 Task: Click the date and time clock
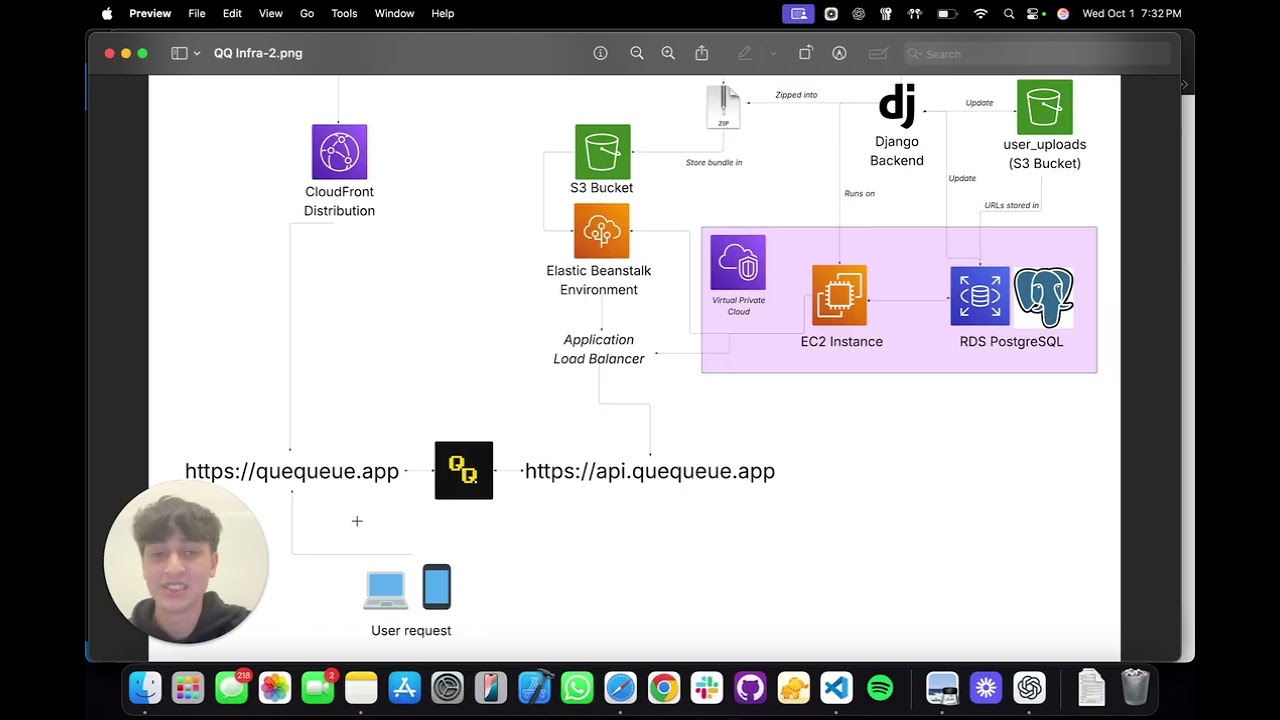1132,13
